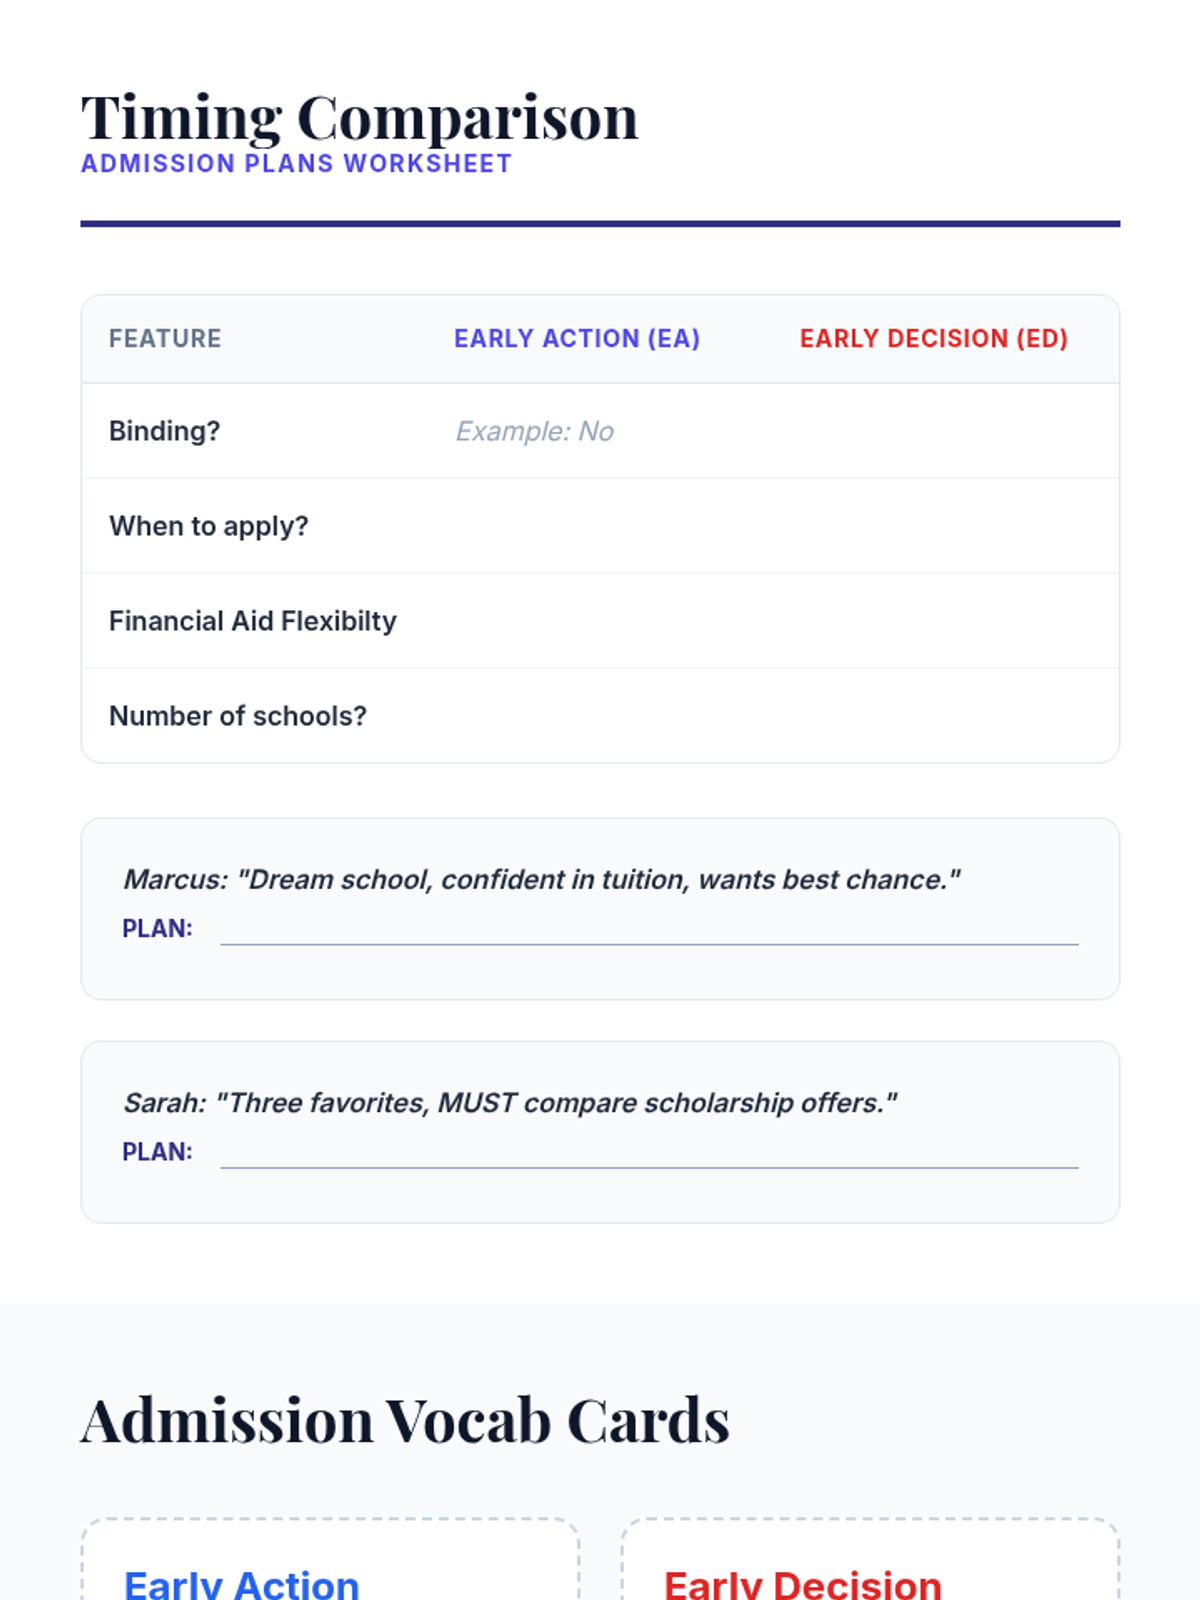Click the FEATURE column header
This screenshot has width=1200, height=1600.
pos(165,339)
